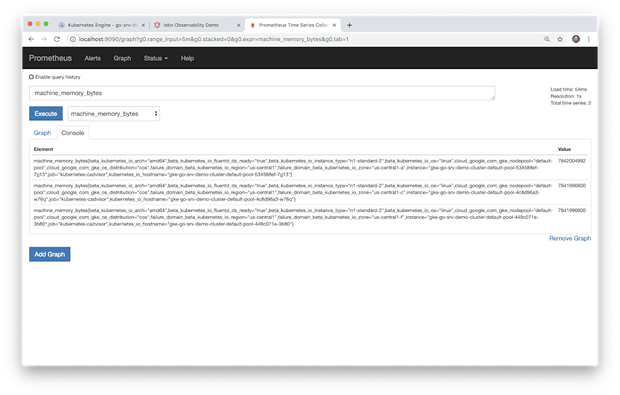Go back with browser back arrow
The image size is (620, 395).
(x=31, y=39)
